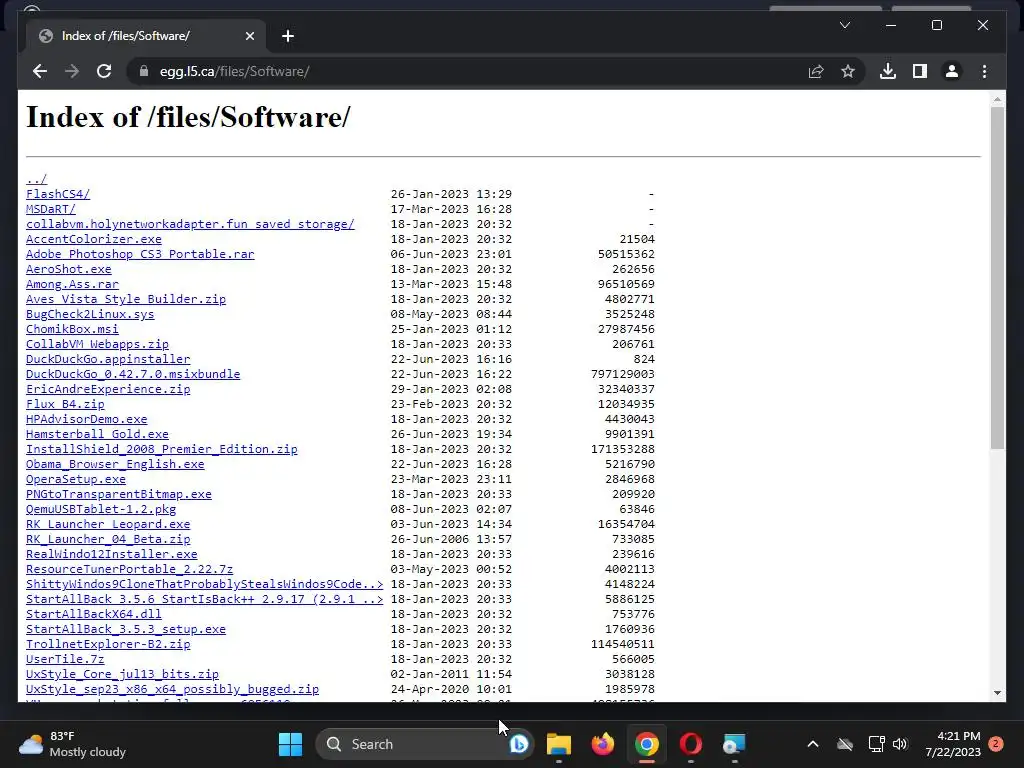1024x768 pixels.
Task: Show hidden system tray icons
Action: coord(812,744)
